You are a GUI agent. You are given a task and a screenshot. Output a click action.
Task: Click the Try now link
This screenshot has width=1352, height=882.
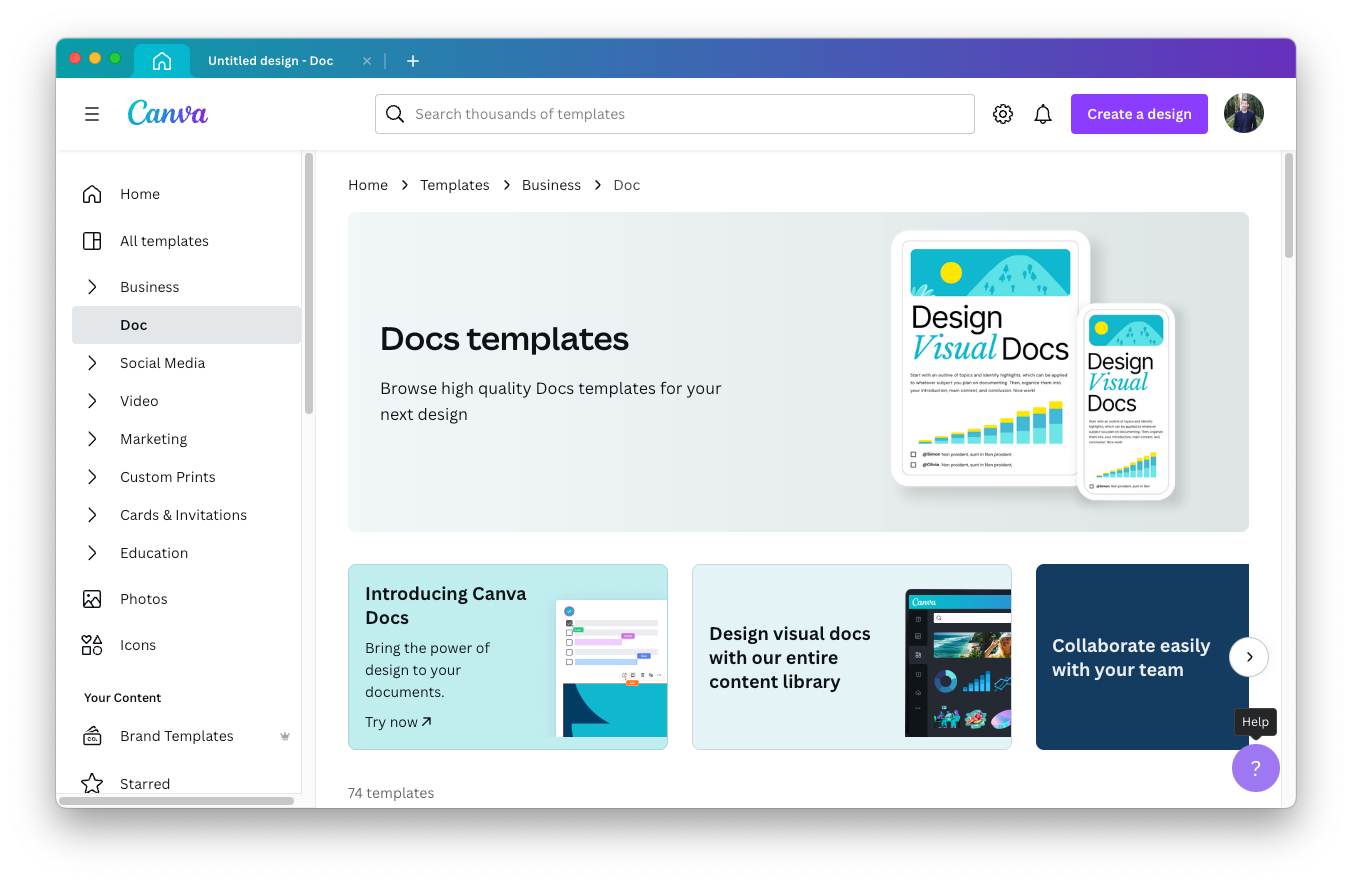click(x=398, y=722)
